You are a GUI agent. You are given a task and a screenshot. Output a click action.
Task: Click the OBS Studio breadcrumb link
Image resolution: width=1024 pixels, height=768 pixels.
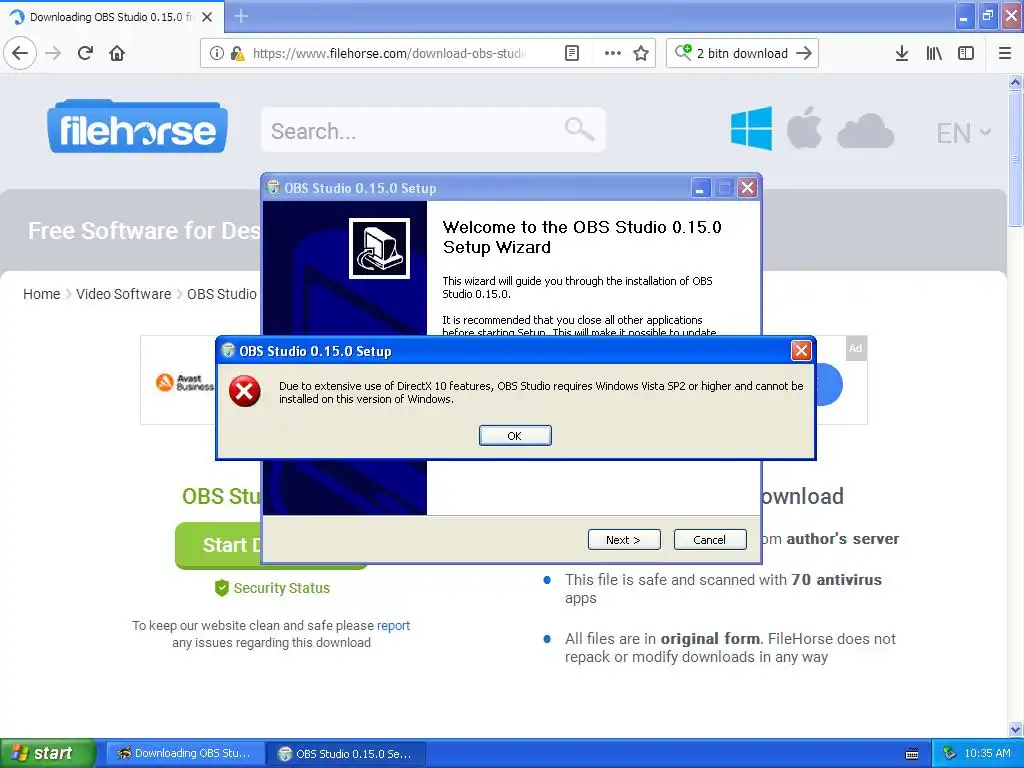coord(221,294)
